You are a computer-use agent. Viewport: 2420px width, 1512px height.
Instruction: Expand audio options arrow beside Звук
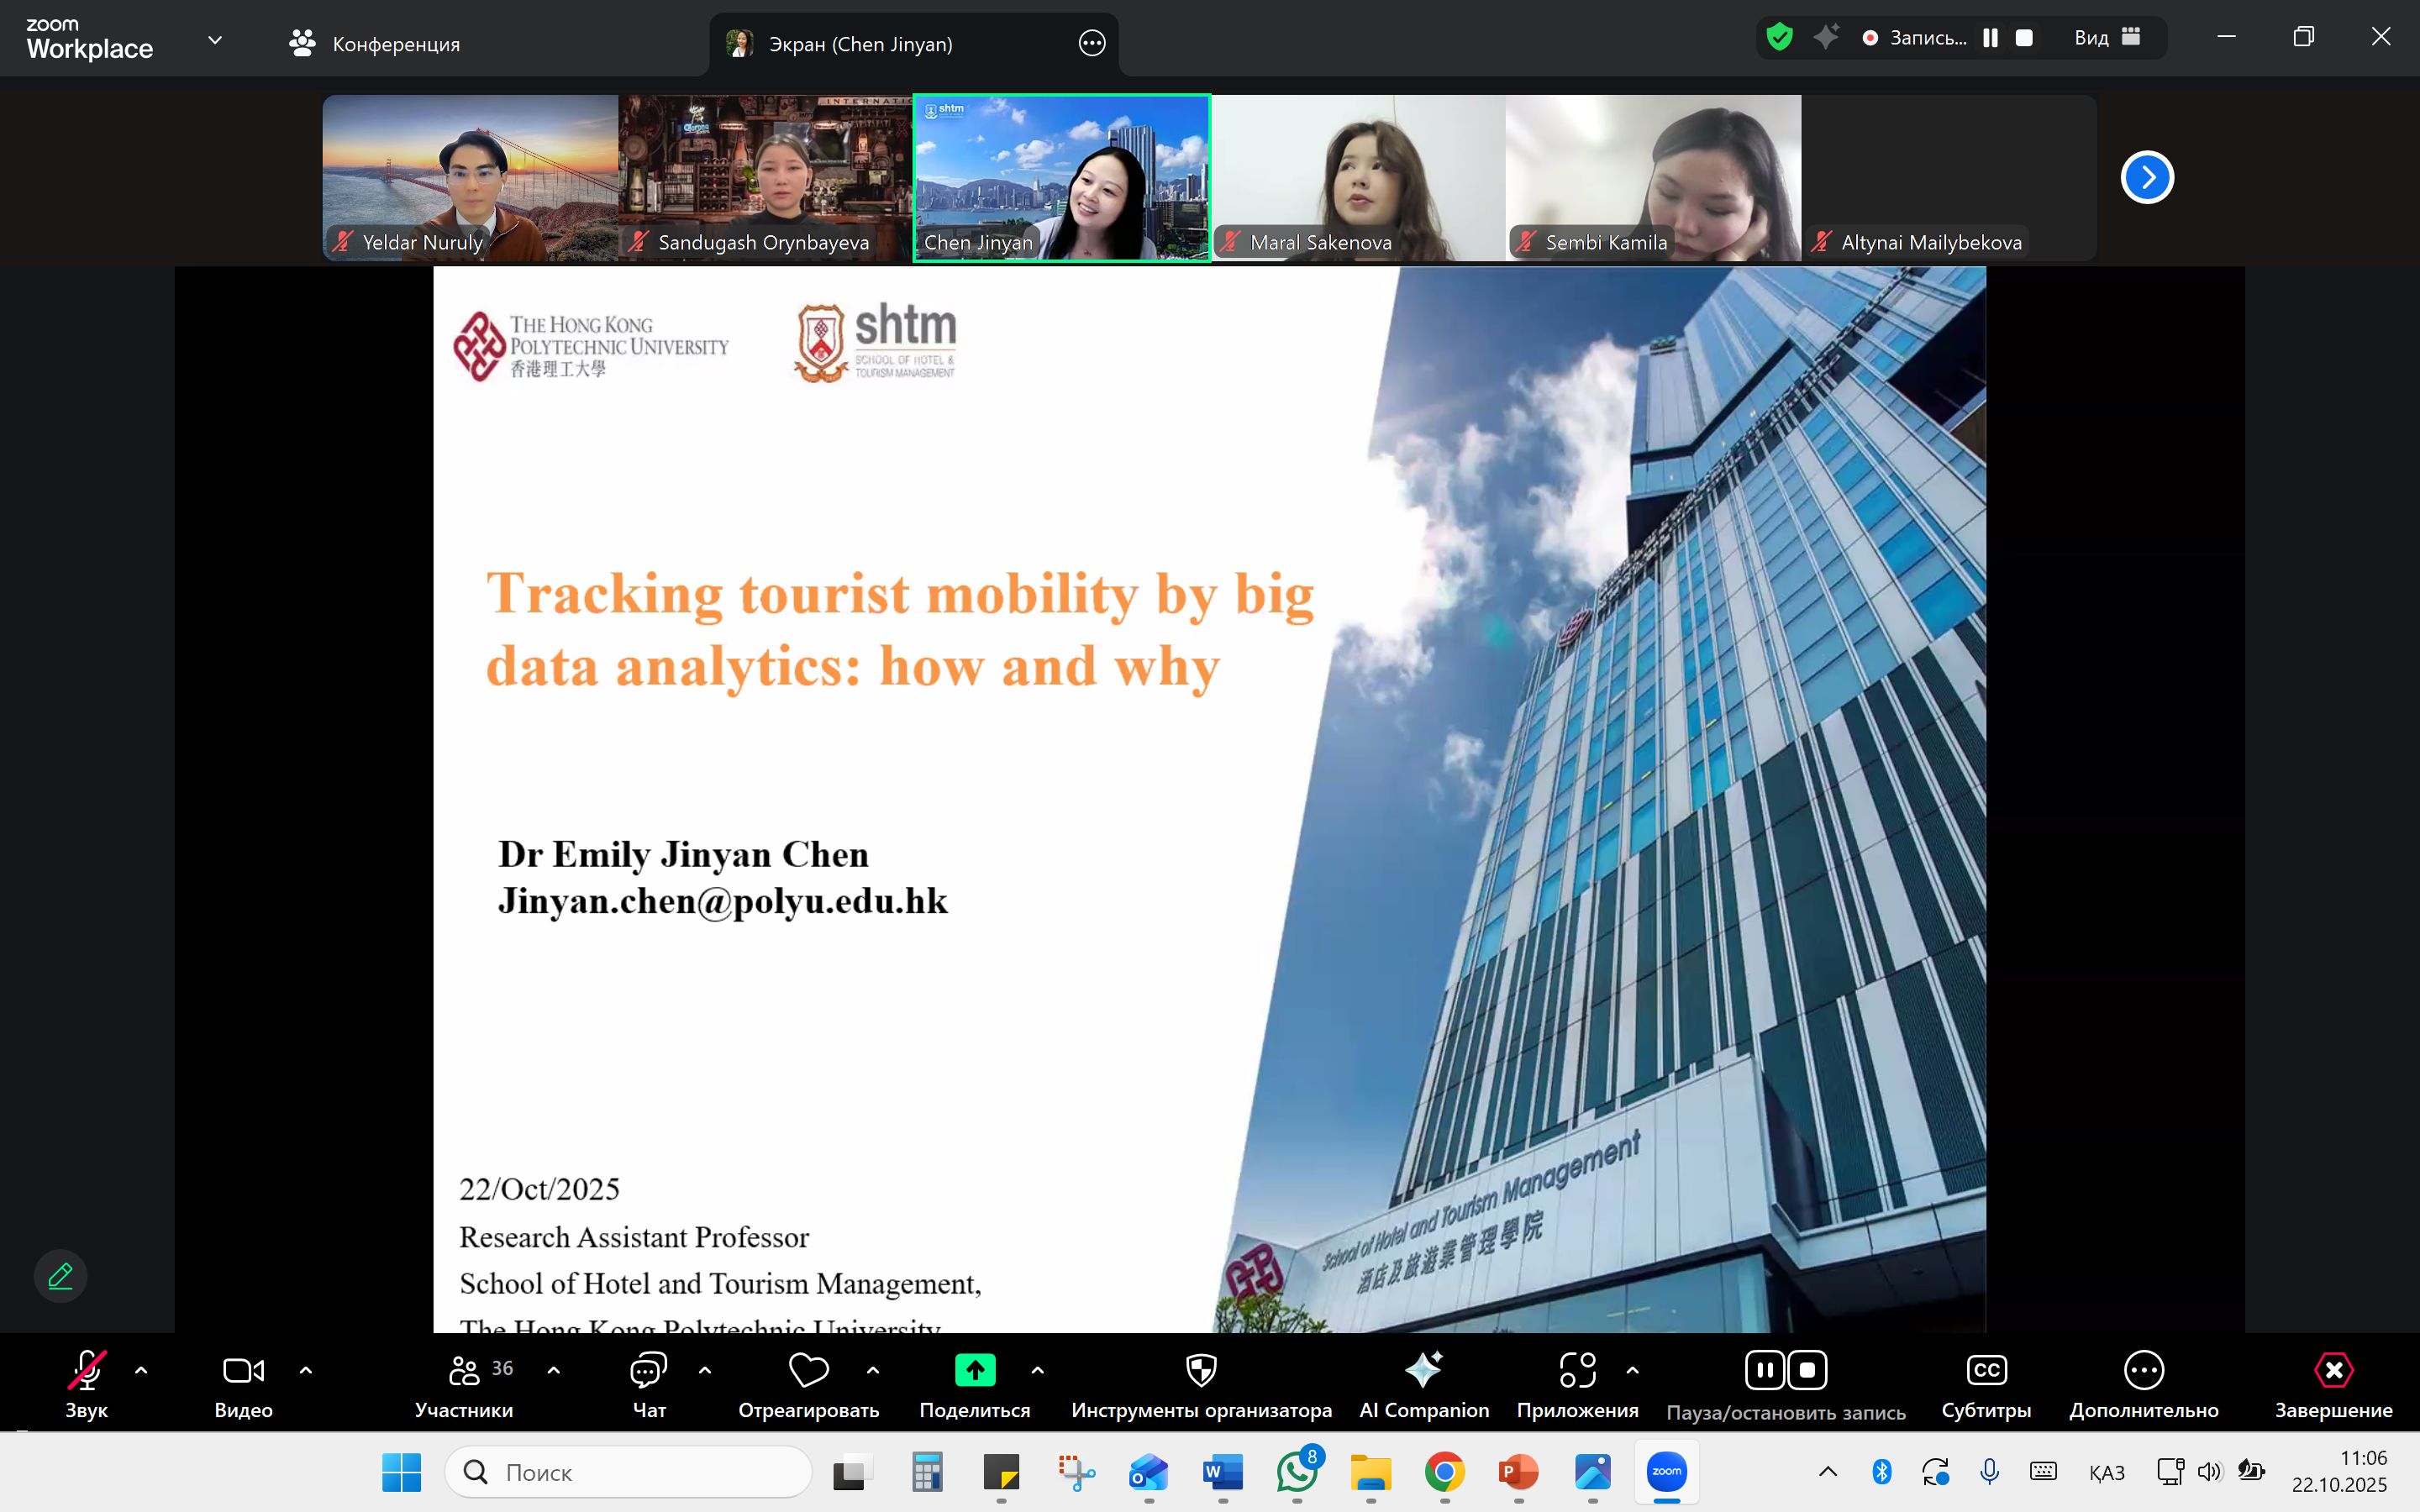141,1370
